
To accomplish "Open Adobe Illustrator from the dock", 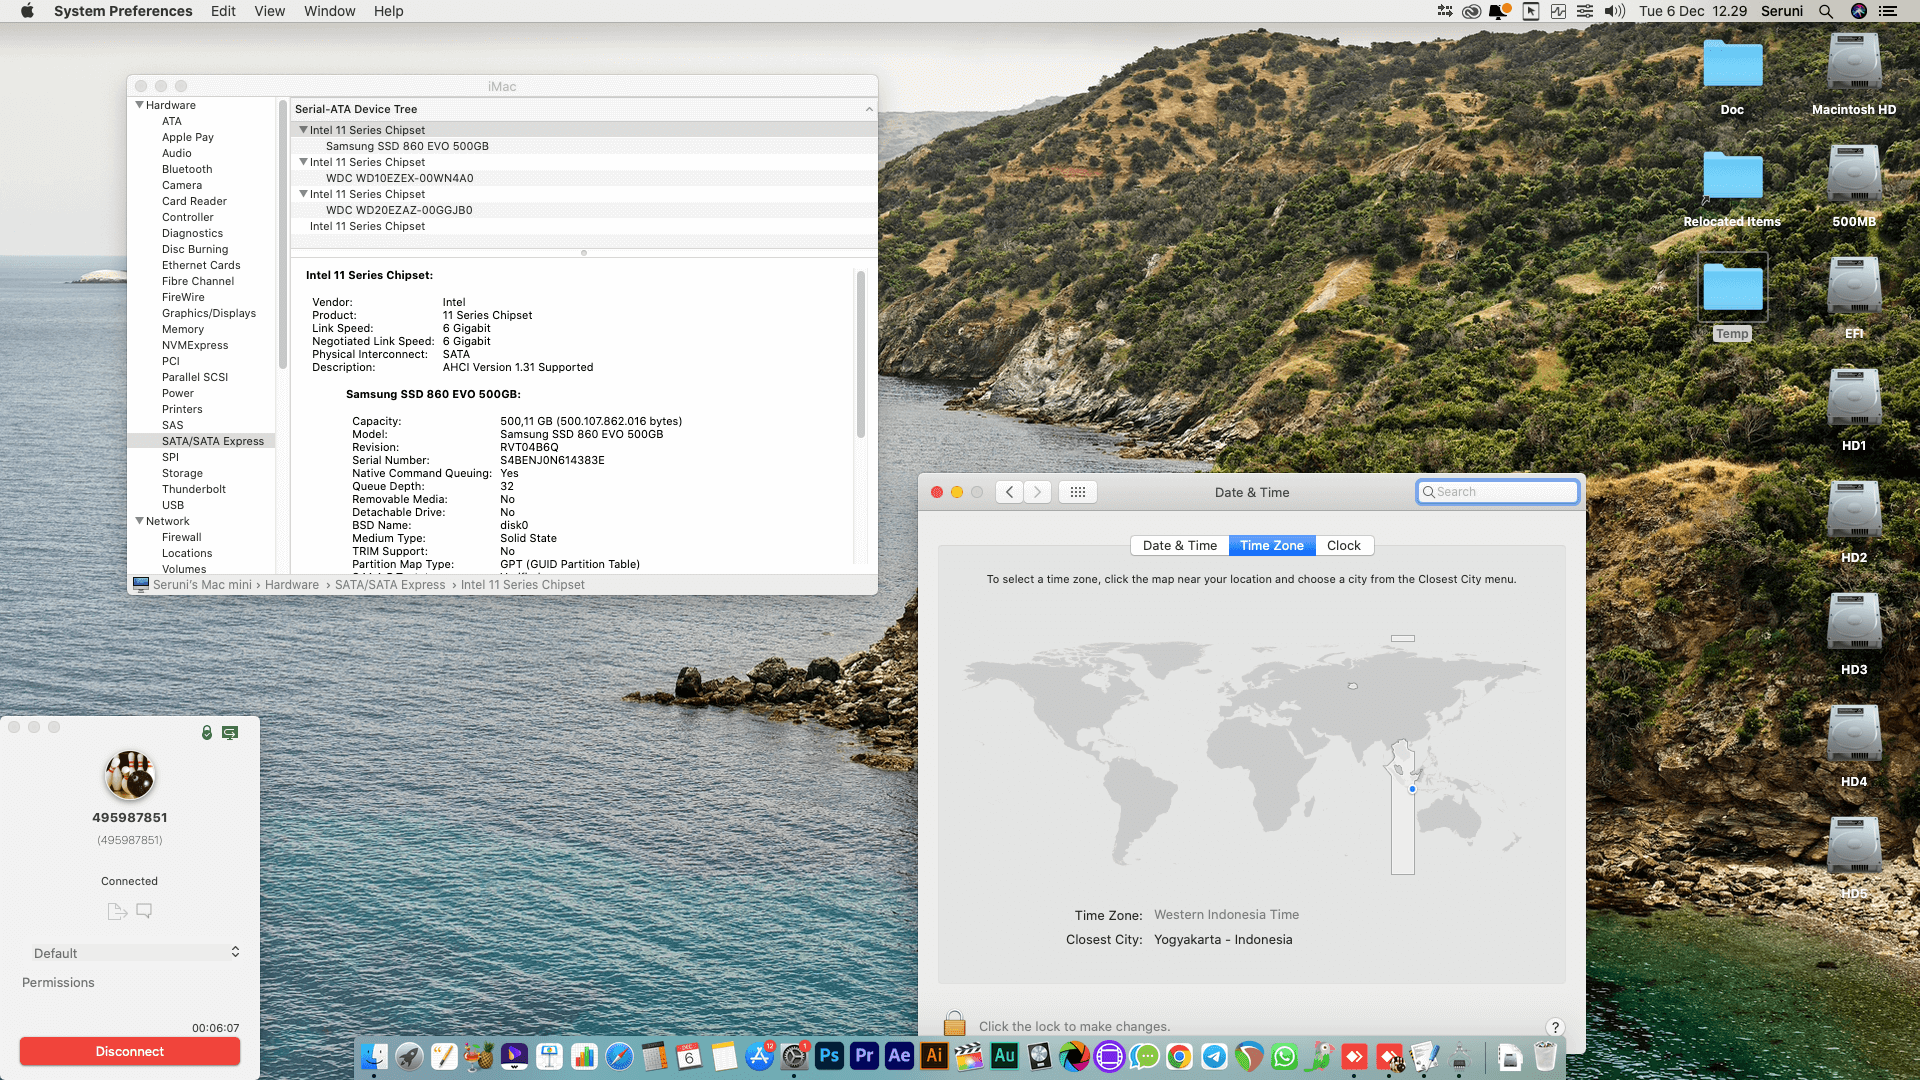I will [x=934, y=1056].
